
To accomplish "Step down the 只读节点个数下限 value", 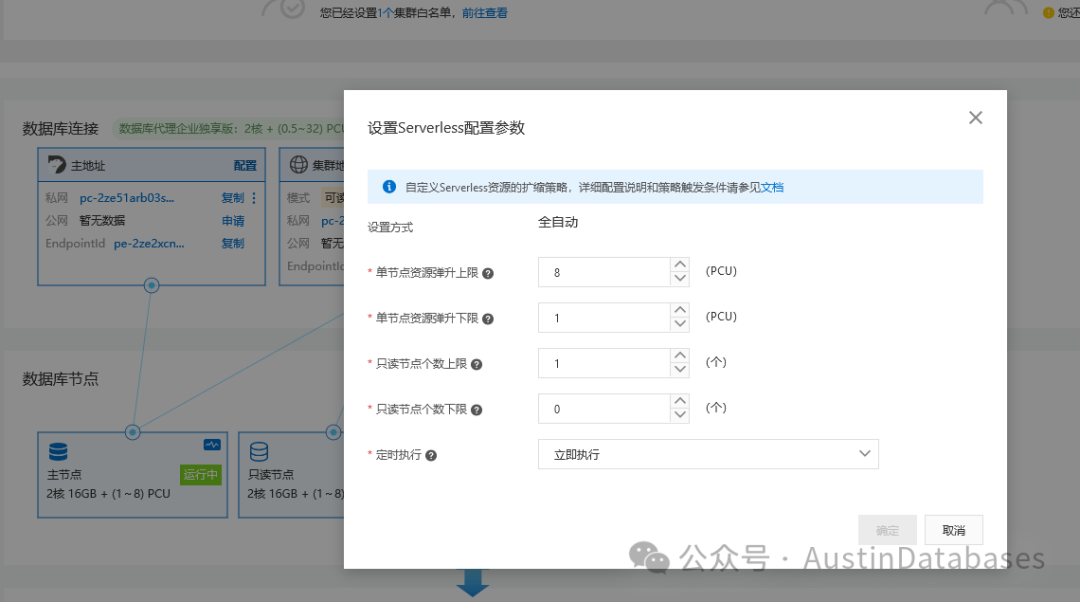I will 680,415.
